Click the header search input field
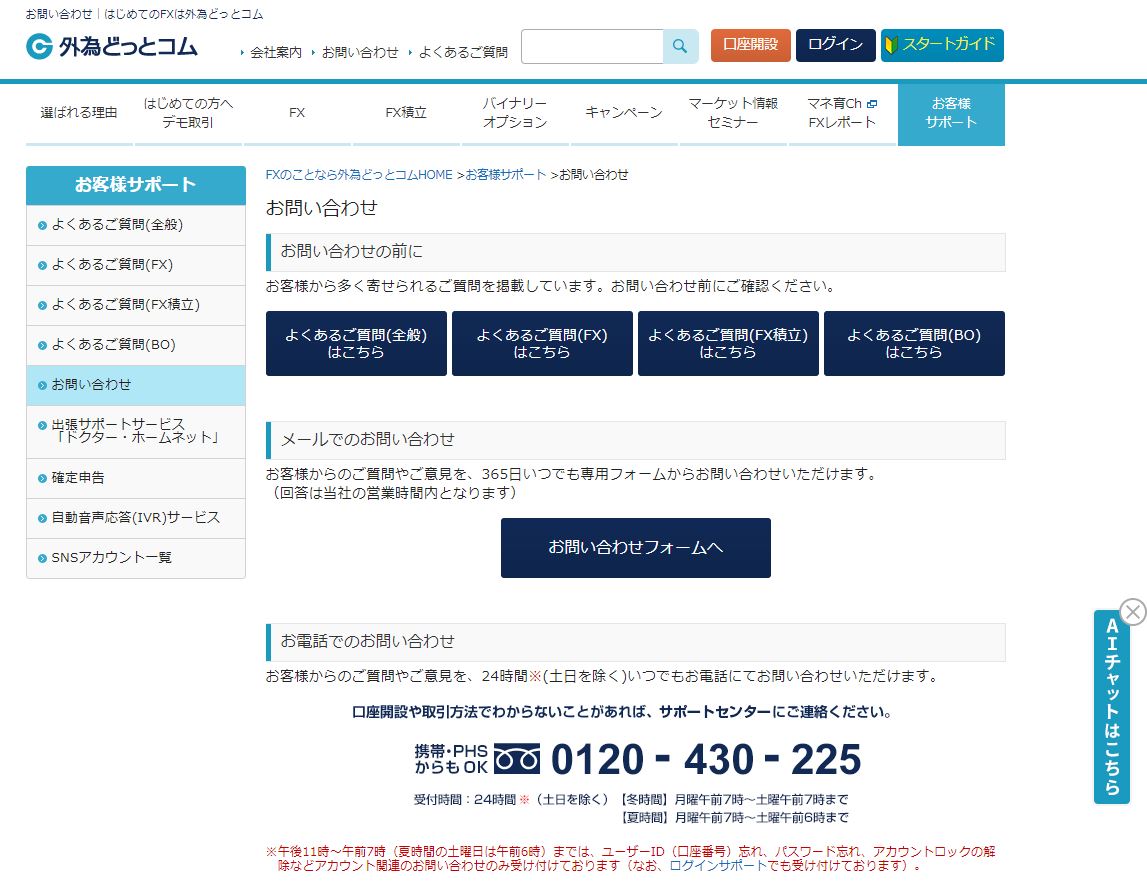Image resolution: width=1147 pixels, height=882 pixels. [593, 46]
